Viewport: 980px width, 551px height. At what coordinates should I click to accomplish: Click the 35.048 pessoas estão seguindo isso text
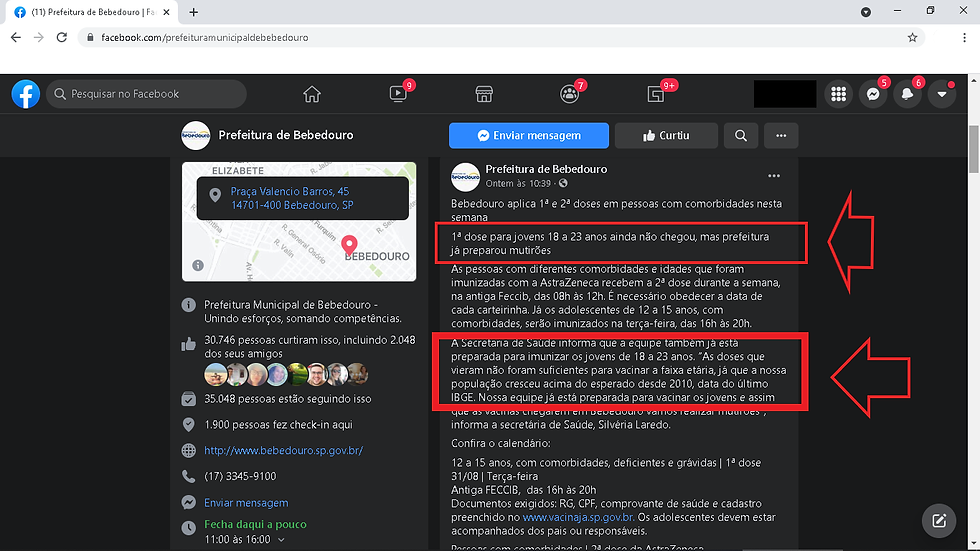coord(288,399)
